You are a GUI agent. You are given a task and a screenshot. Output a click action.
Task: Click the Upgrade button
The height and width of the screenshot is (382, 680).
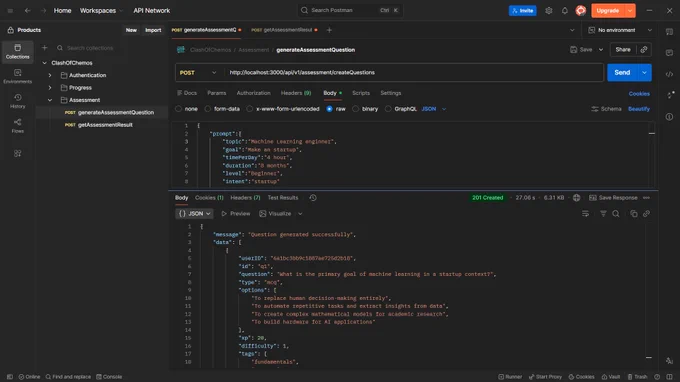click(x=608, y=10)
